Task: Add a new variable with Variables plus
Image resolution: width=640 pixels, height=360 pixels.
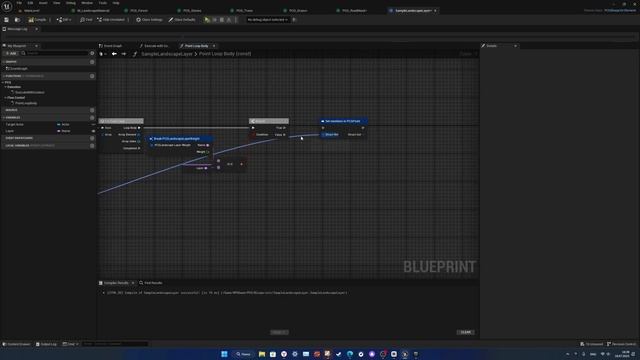Action: (92, 118)
